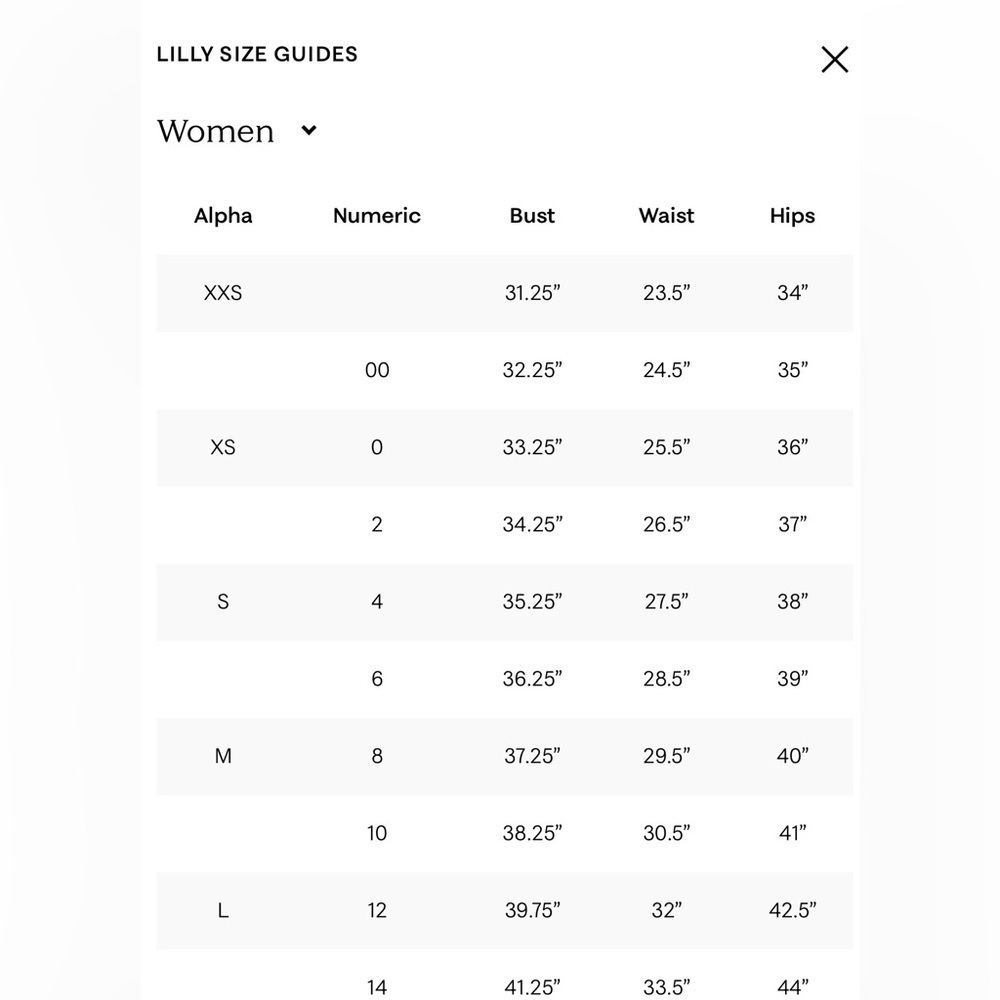Select the Numeric column header
1000x1000 pixels.
point(377,216)
